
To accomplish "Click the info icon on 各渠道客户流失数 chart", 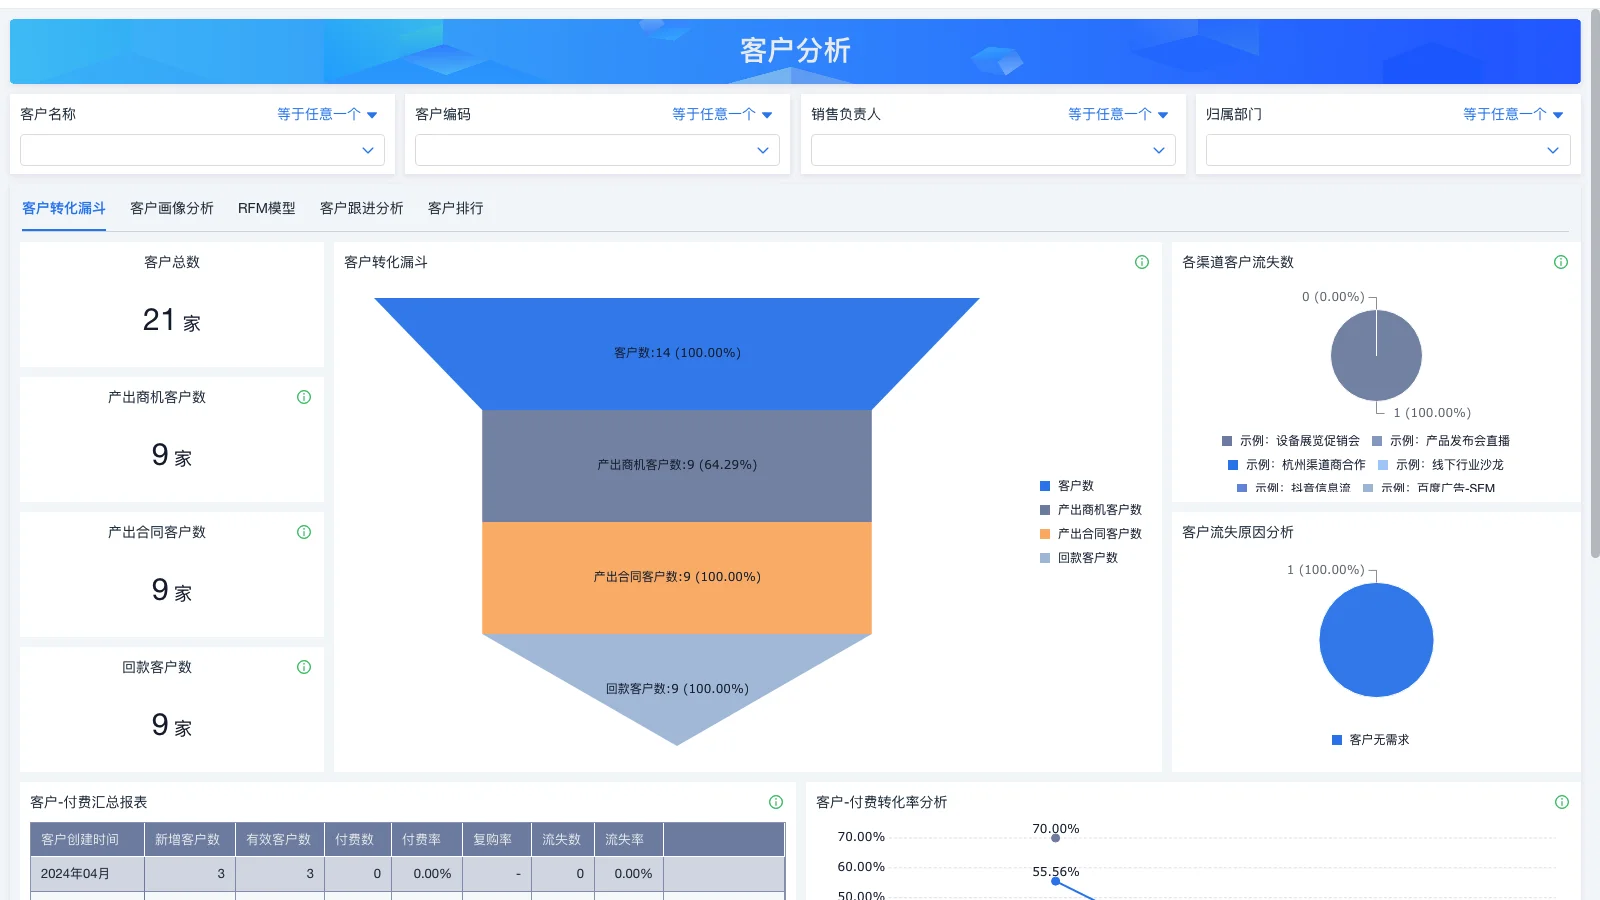I will click(x=1560, y=262).
